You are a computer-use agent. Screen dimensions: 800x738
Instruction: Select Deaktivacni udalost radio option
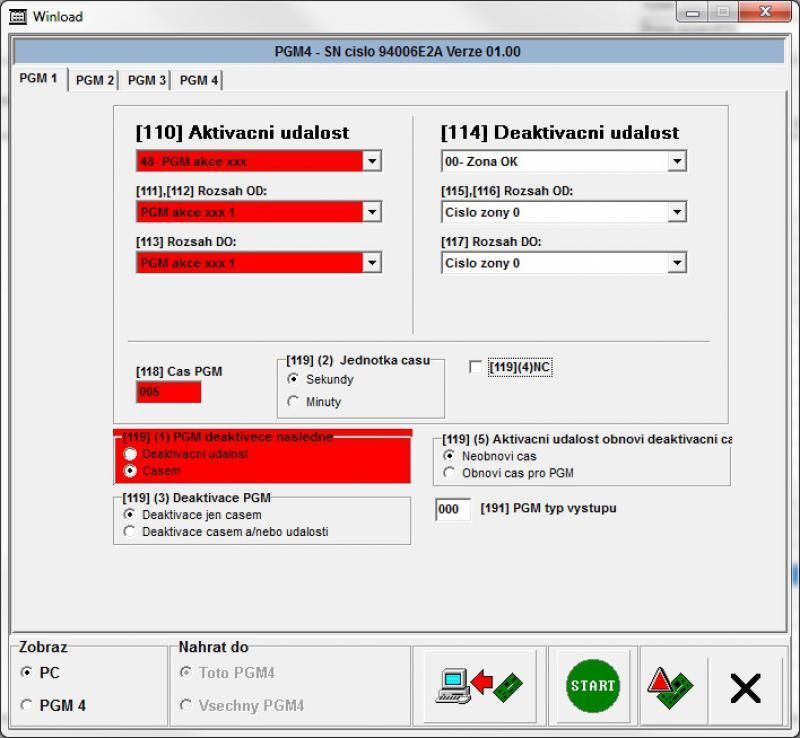pyautogui.click(x=130, y=454)
